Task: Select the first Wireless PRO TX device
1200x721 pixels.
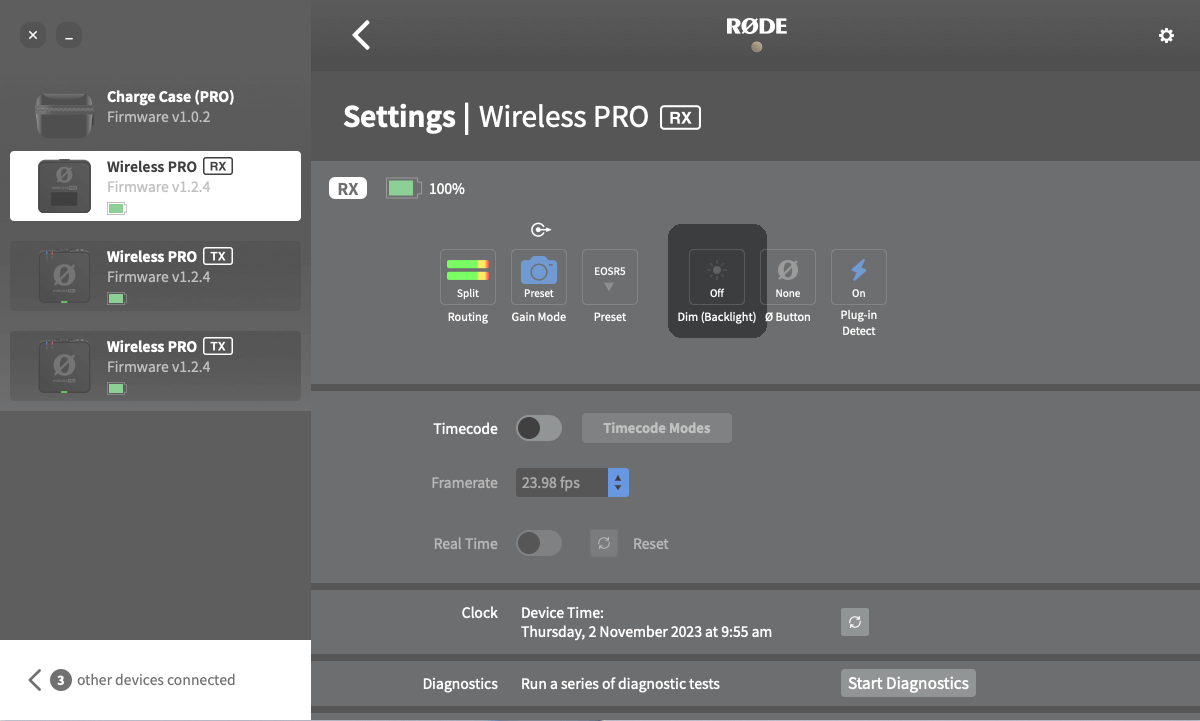Action: (155, 276)
